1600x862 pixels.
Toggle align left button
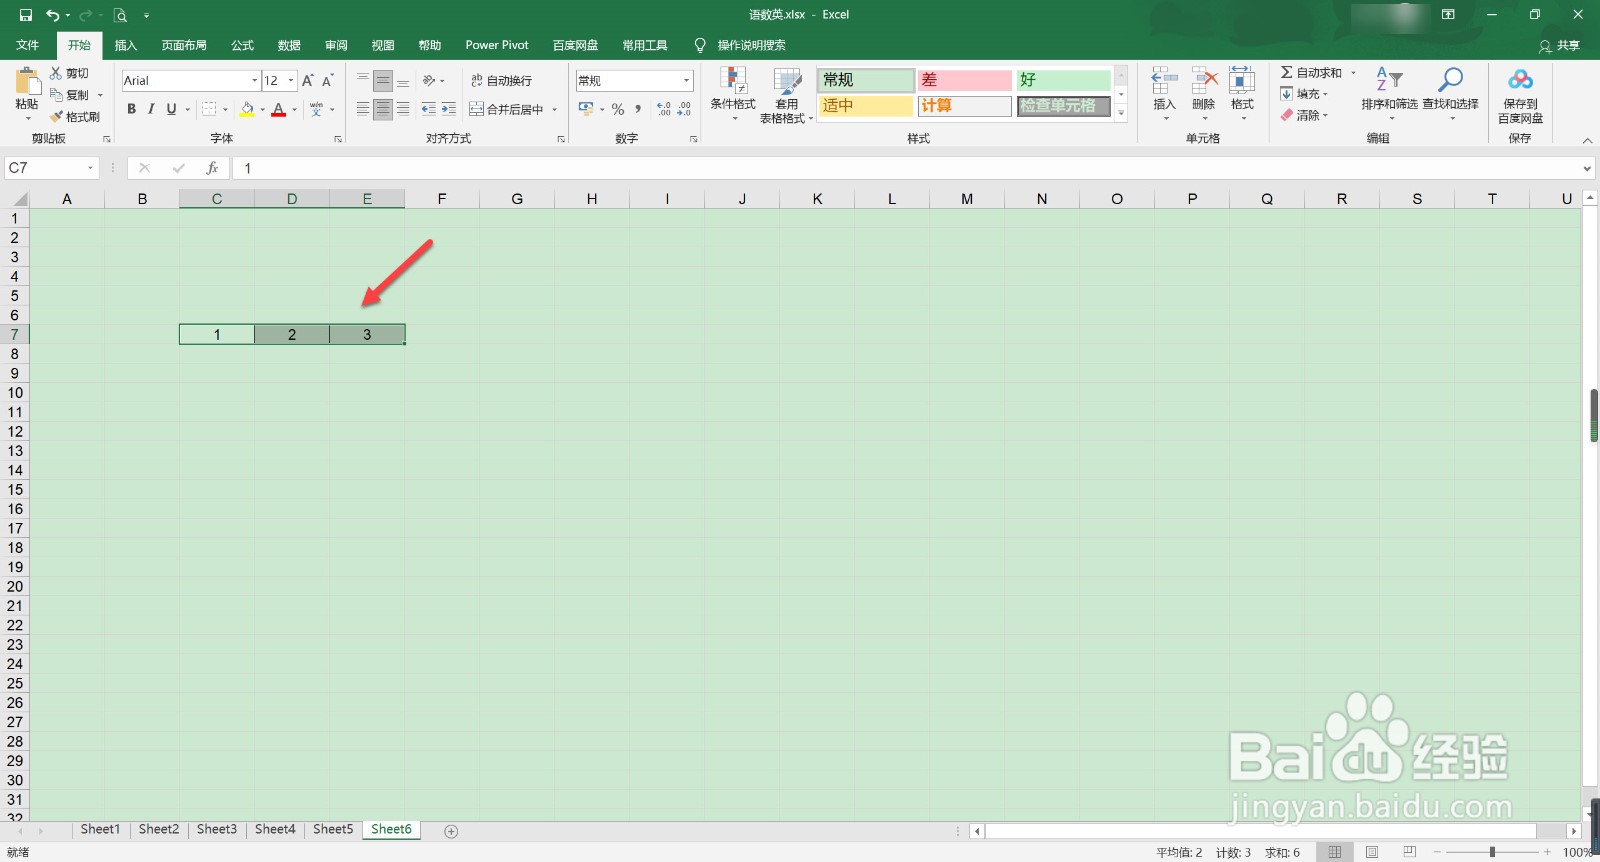(363, 109)
